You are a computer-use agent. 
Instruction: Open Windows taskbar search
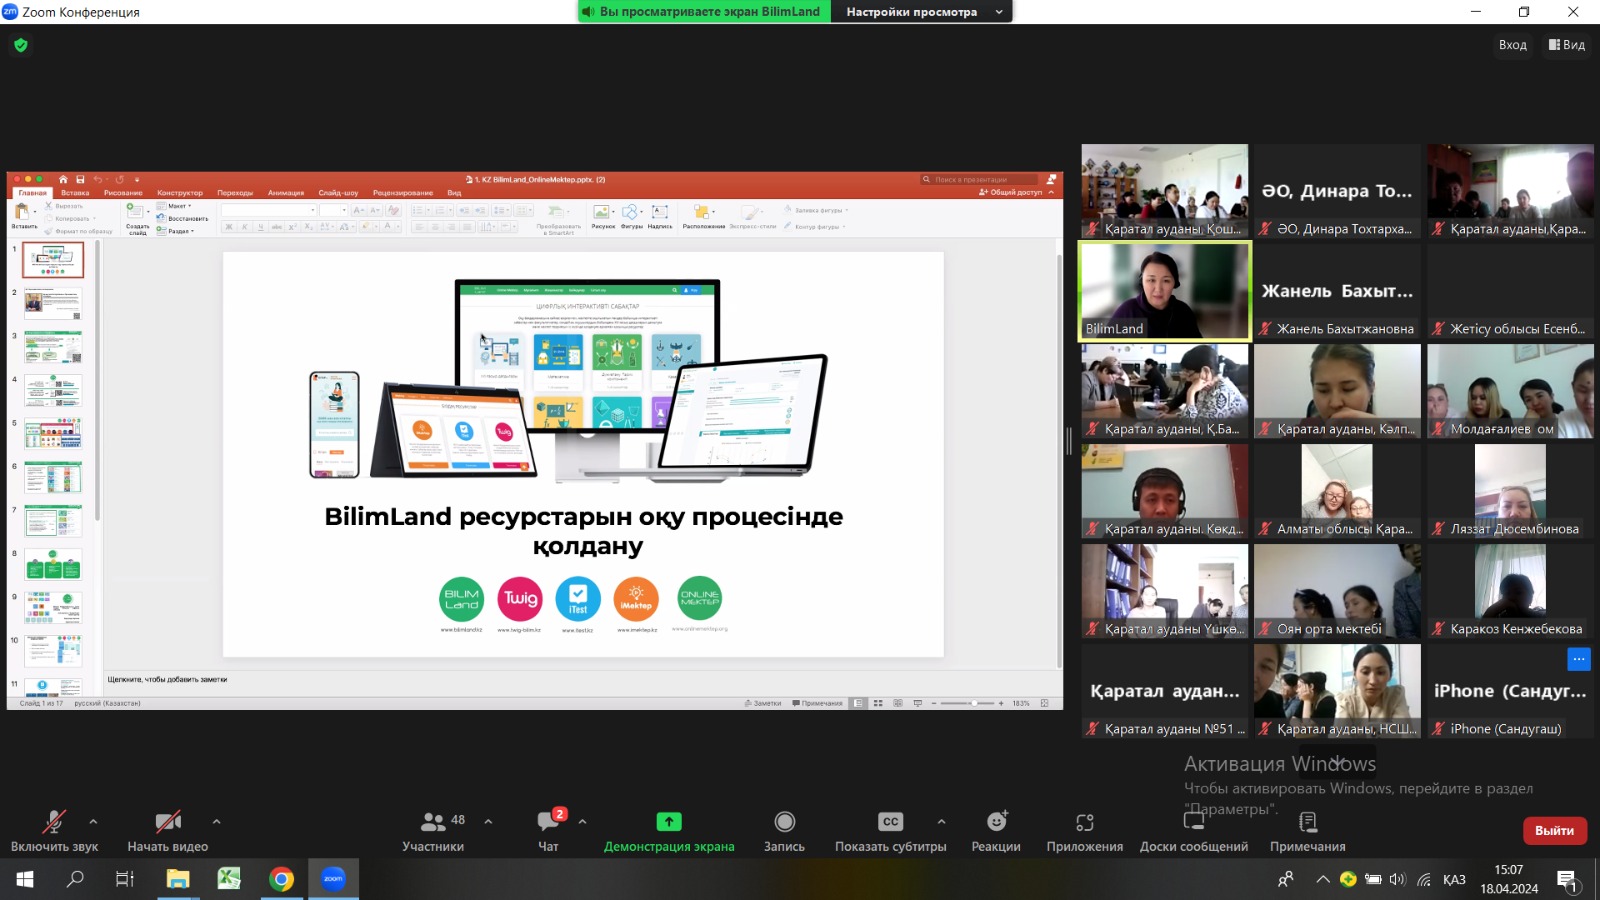(x=75, y=879)
